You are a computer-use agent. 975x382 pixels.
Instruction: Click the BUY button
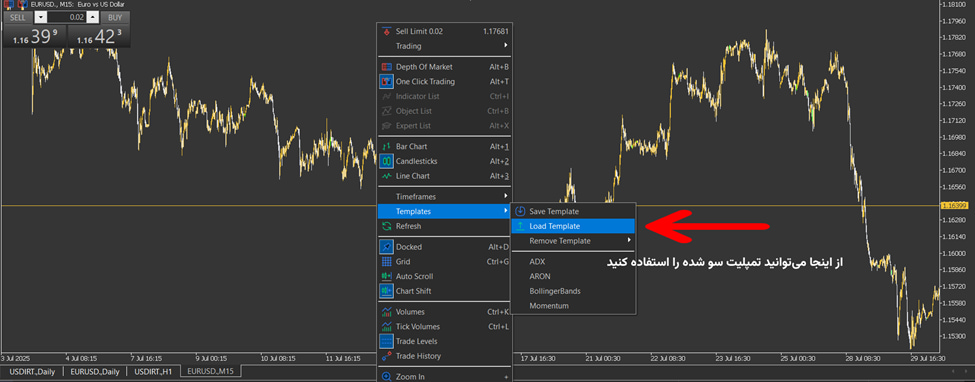[x=115, y=17]
